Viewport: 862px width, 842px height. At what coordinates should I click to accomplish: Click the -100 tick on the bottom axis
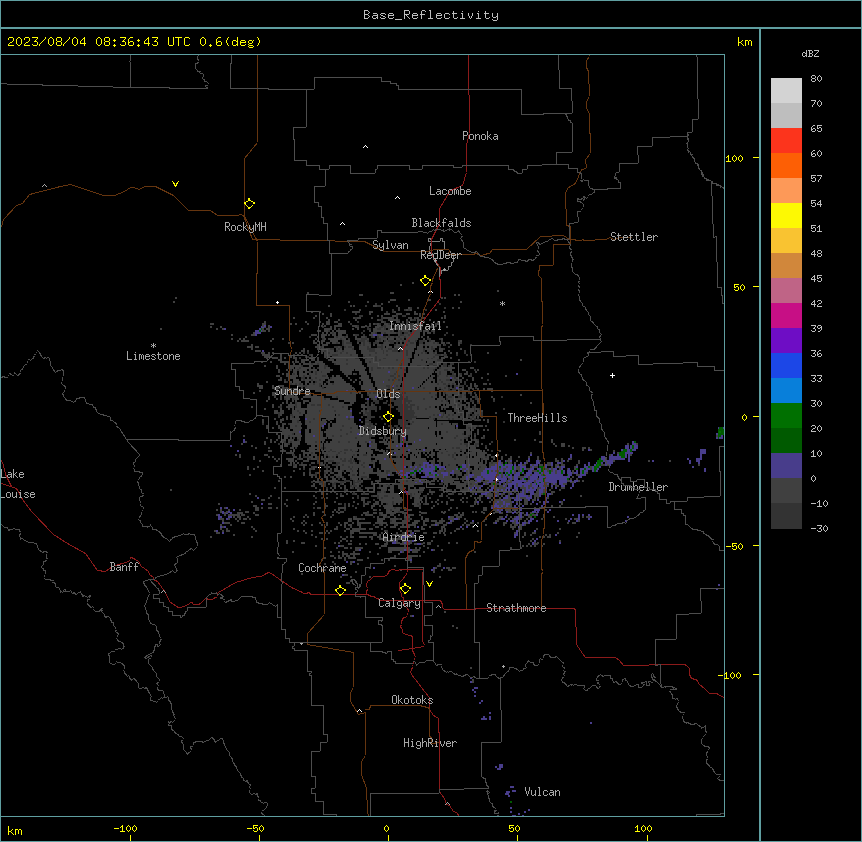coord(126,828)
